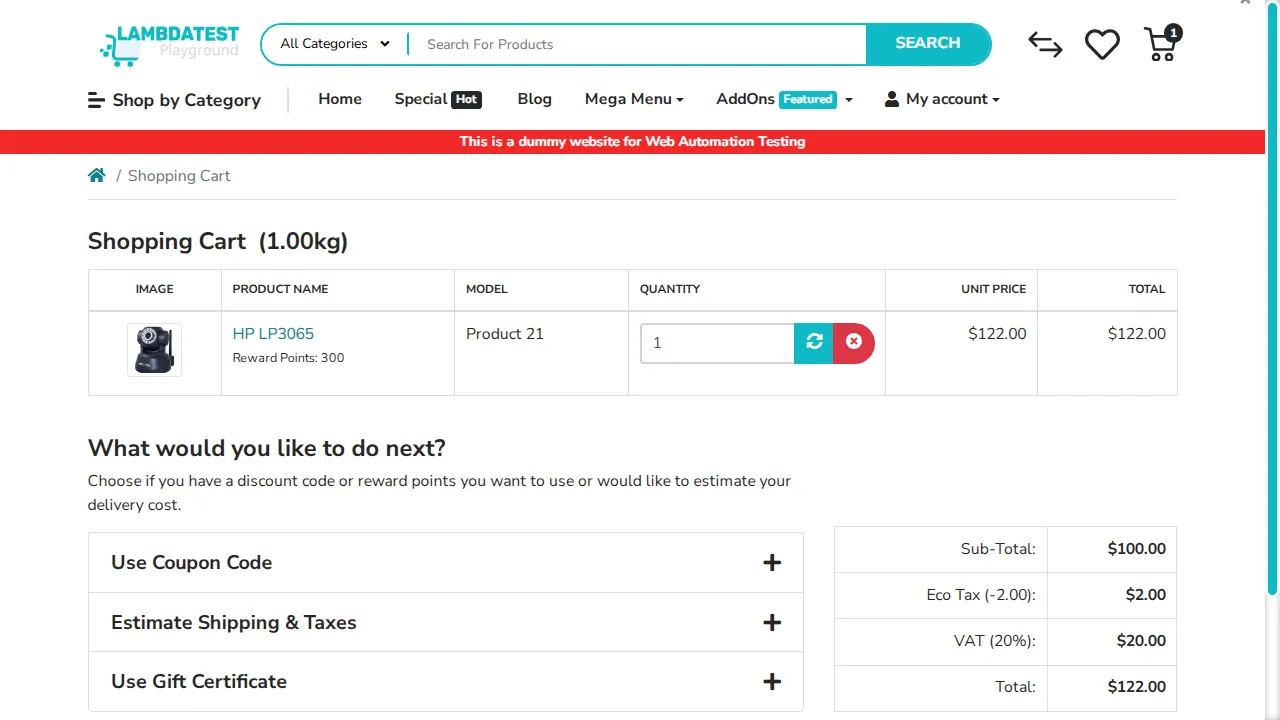This screenshot has height=720, width=1280.
Task: Open the wishlist heart icon
Action: pos(1102,44)
